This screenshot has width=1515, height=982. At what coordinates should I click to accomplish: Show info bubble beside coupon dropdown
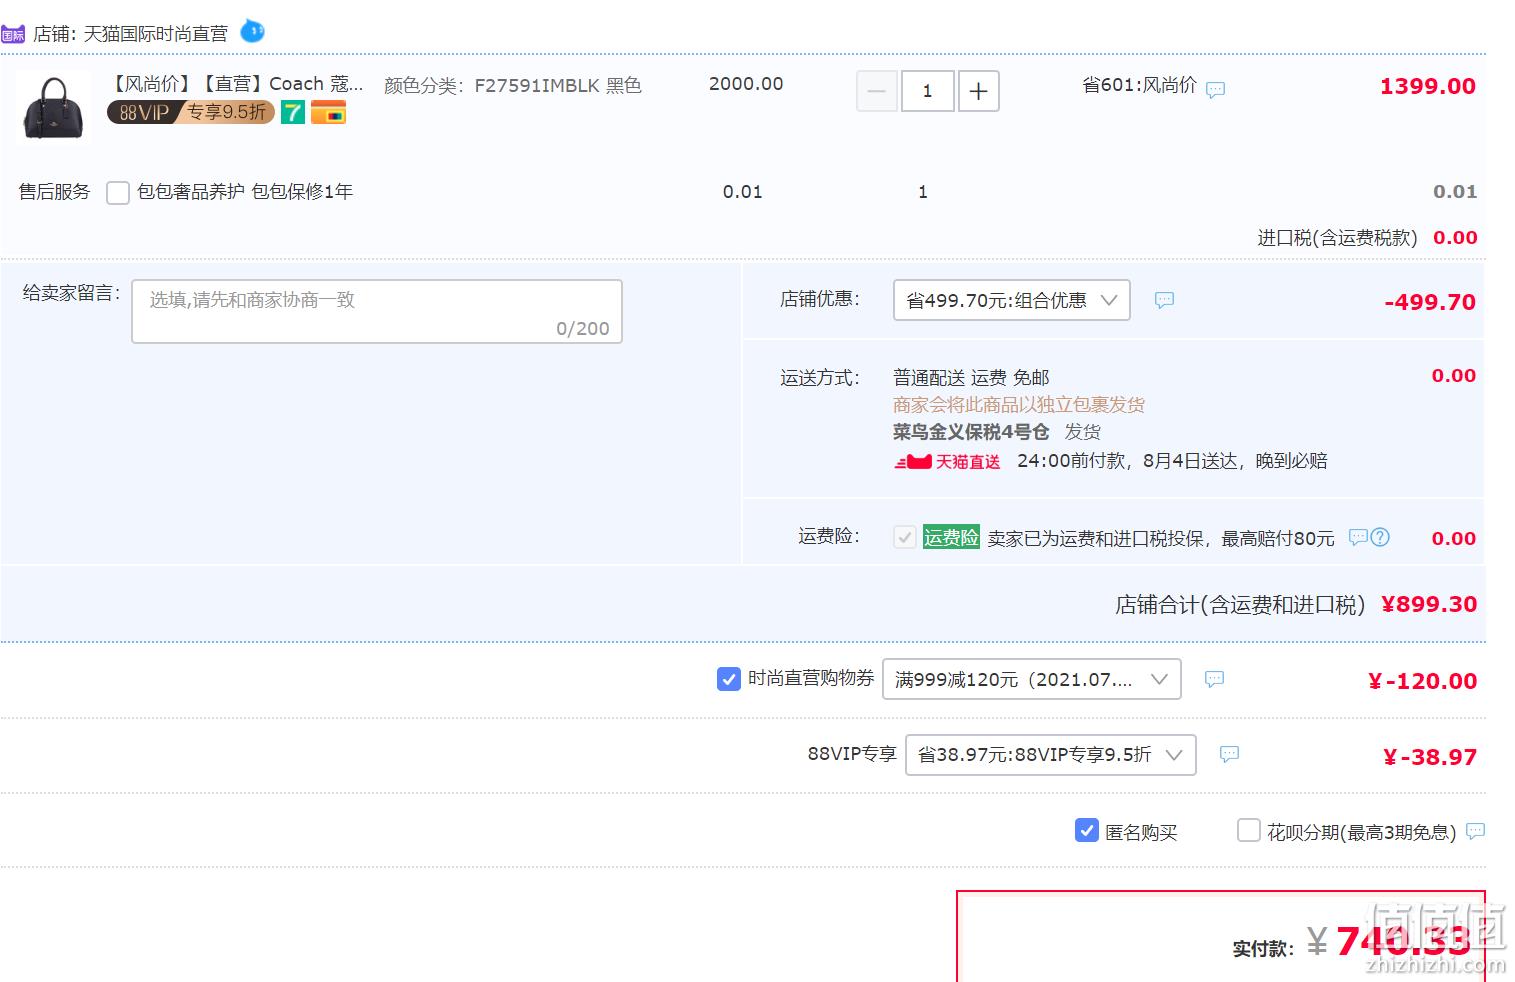click(x=1214, y=679)
